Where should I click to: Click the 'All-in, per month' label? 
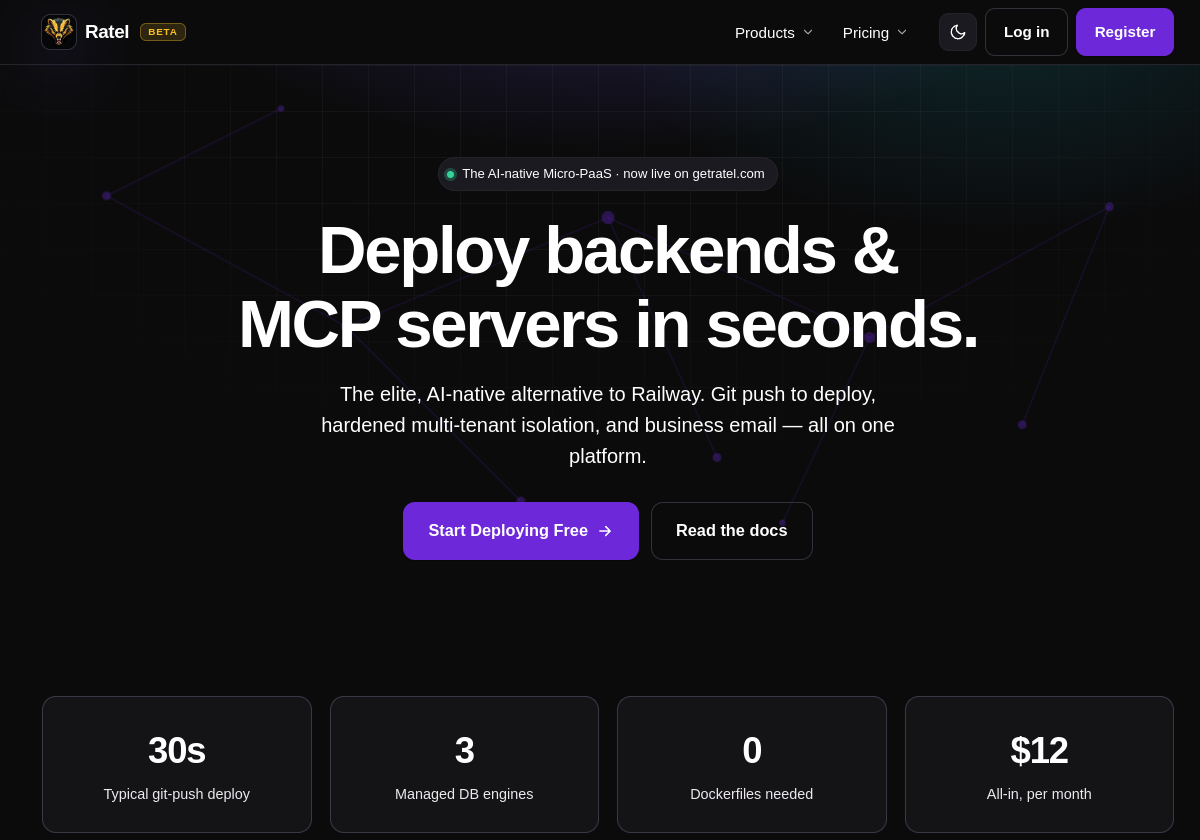pyautogui.click(x=1039, y=794)
